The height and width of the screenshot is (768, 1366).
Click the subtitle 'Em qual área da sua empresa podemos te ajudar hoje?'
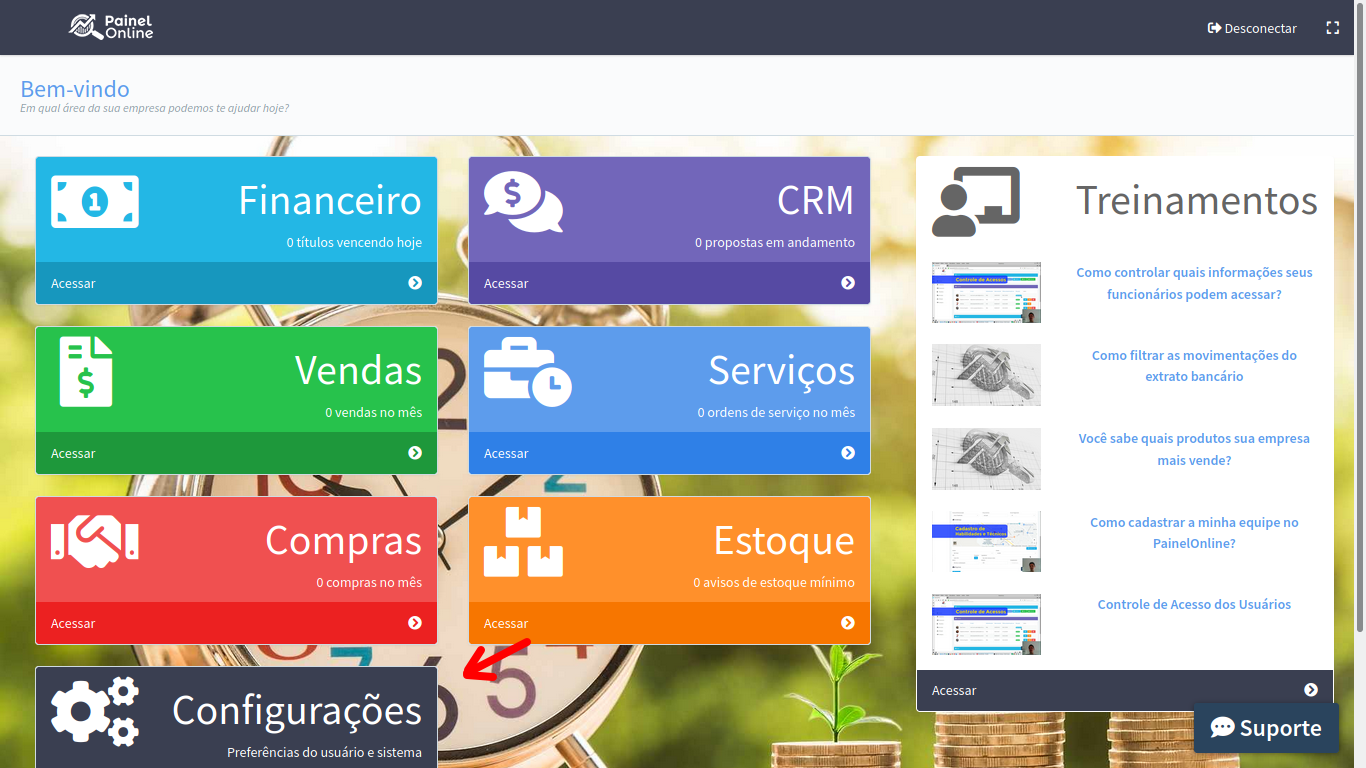pos(155,108)
